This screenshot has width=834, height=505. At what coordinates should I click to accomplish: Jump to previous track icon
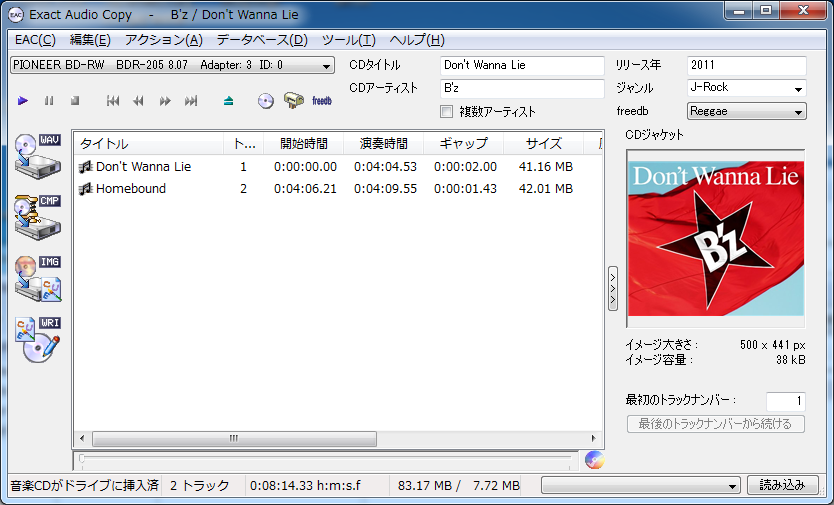[112, 101]
